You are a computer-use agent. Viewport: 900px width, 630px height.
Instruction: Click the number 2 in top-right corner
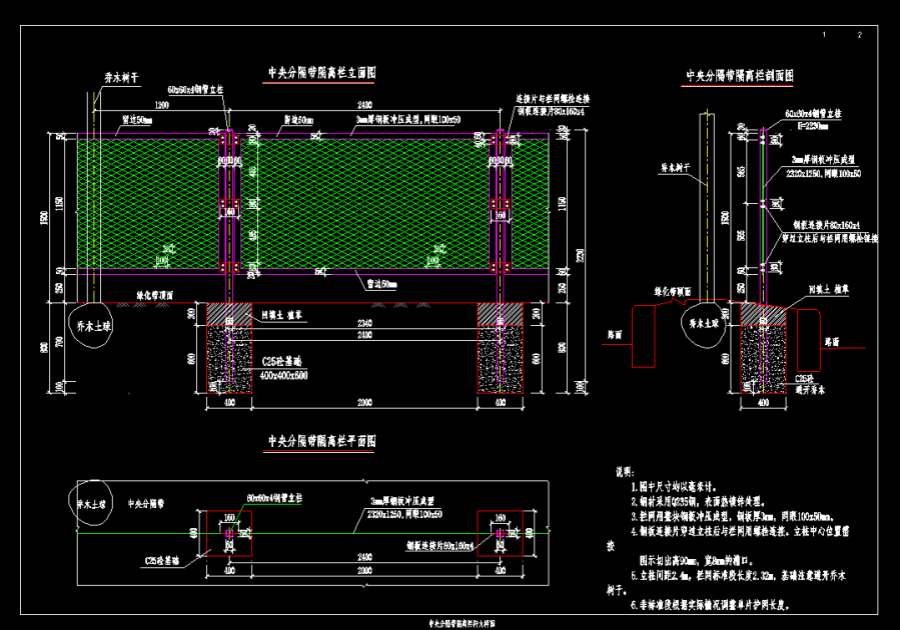(x=859, y=35)
